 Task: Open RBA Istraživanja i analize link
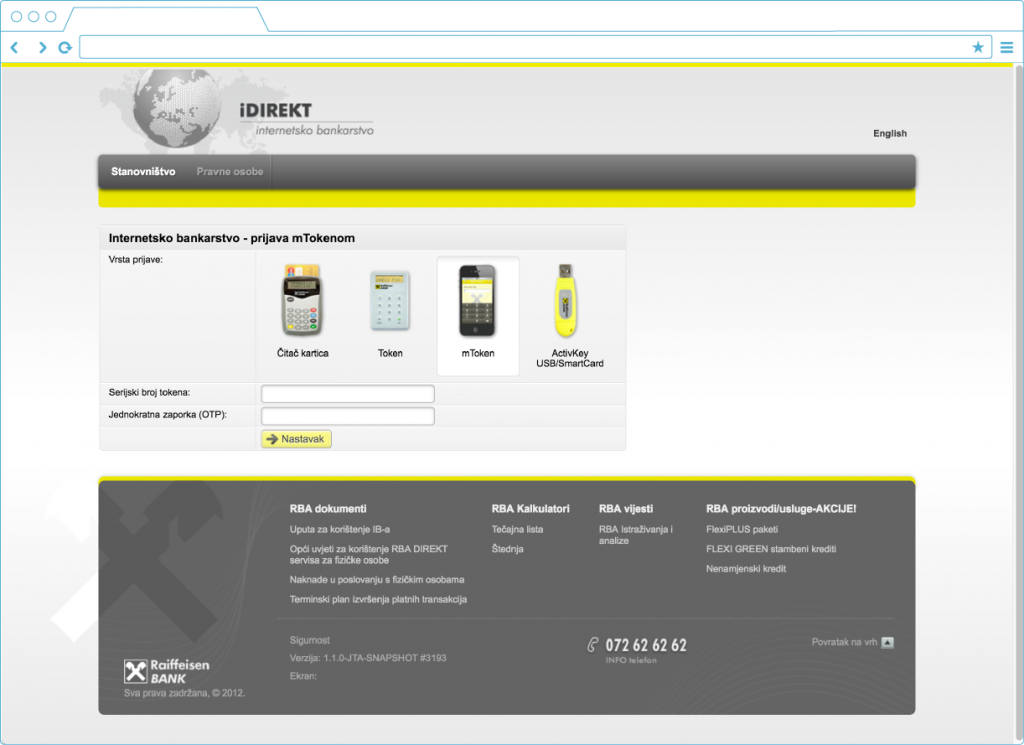pos(635,535)
